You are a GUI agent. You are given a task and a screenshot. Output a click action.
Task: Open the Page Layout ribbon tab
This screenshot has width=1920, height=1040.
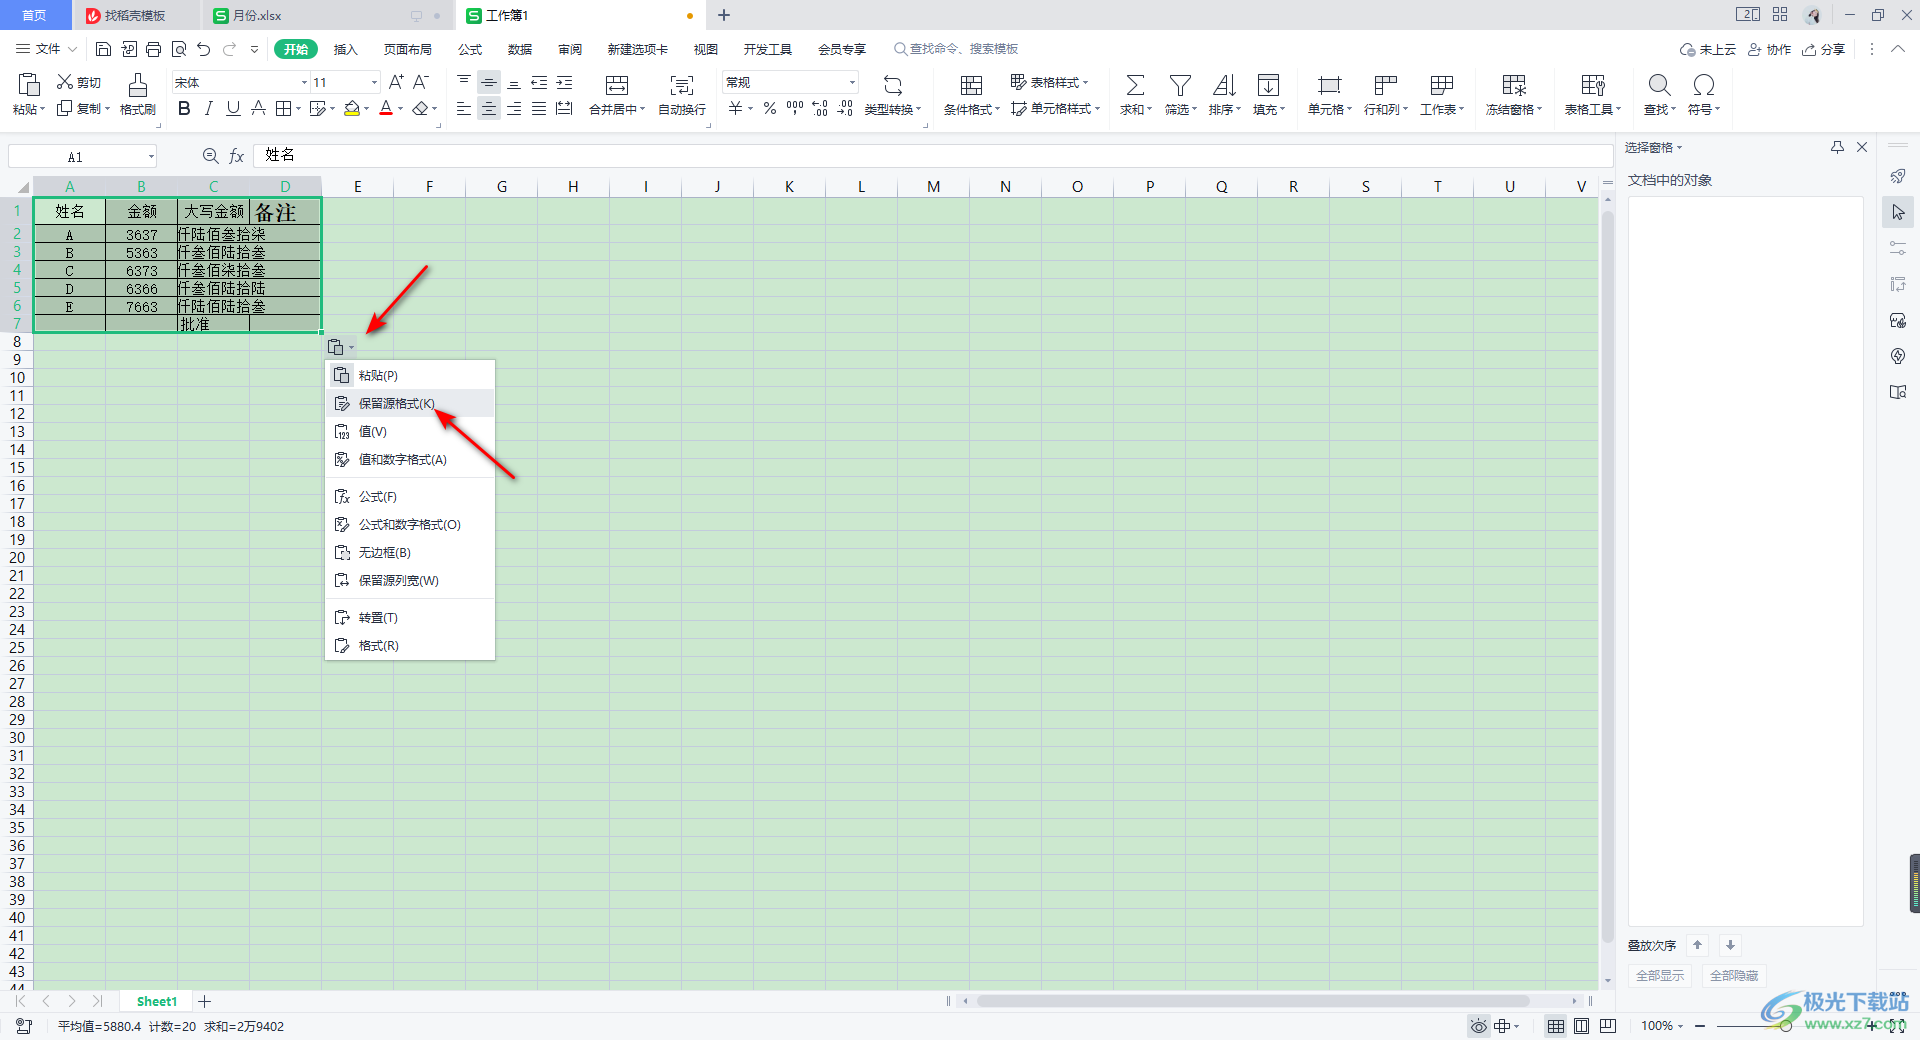[x=408, y=49]
